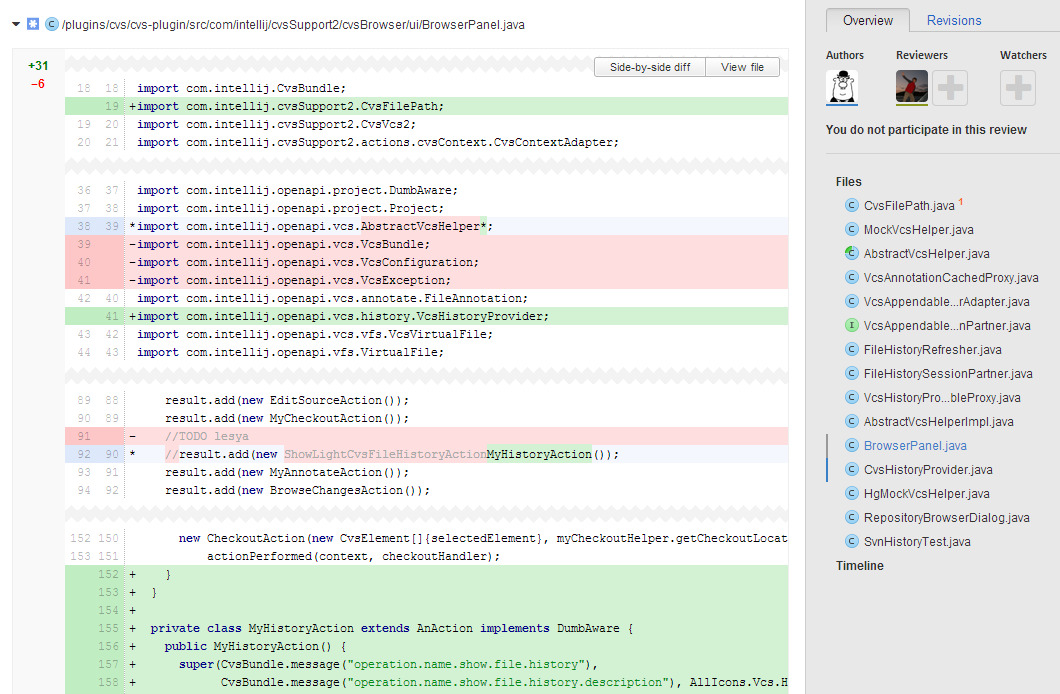Add a watcher with the plus icon
This screenshot has width=1060, height=694.
[1017, 88]
